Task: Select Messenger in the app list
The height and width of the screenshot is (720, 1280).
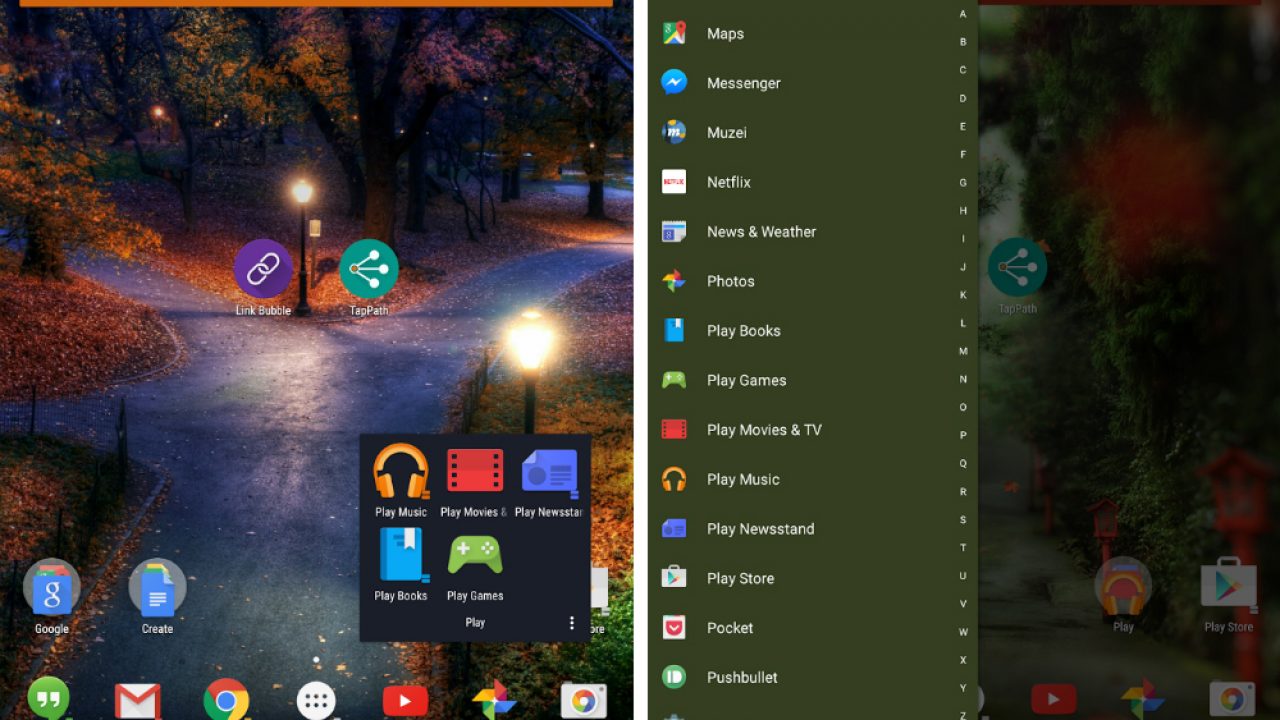Action: (743, 83)
